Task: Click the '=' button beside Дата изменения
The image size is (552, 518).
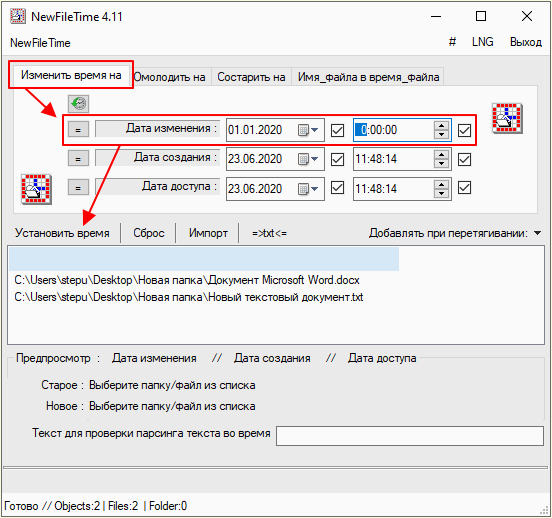Action: 78,130
